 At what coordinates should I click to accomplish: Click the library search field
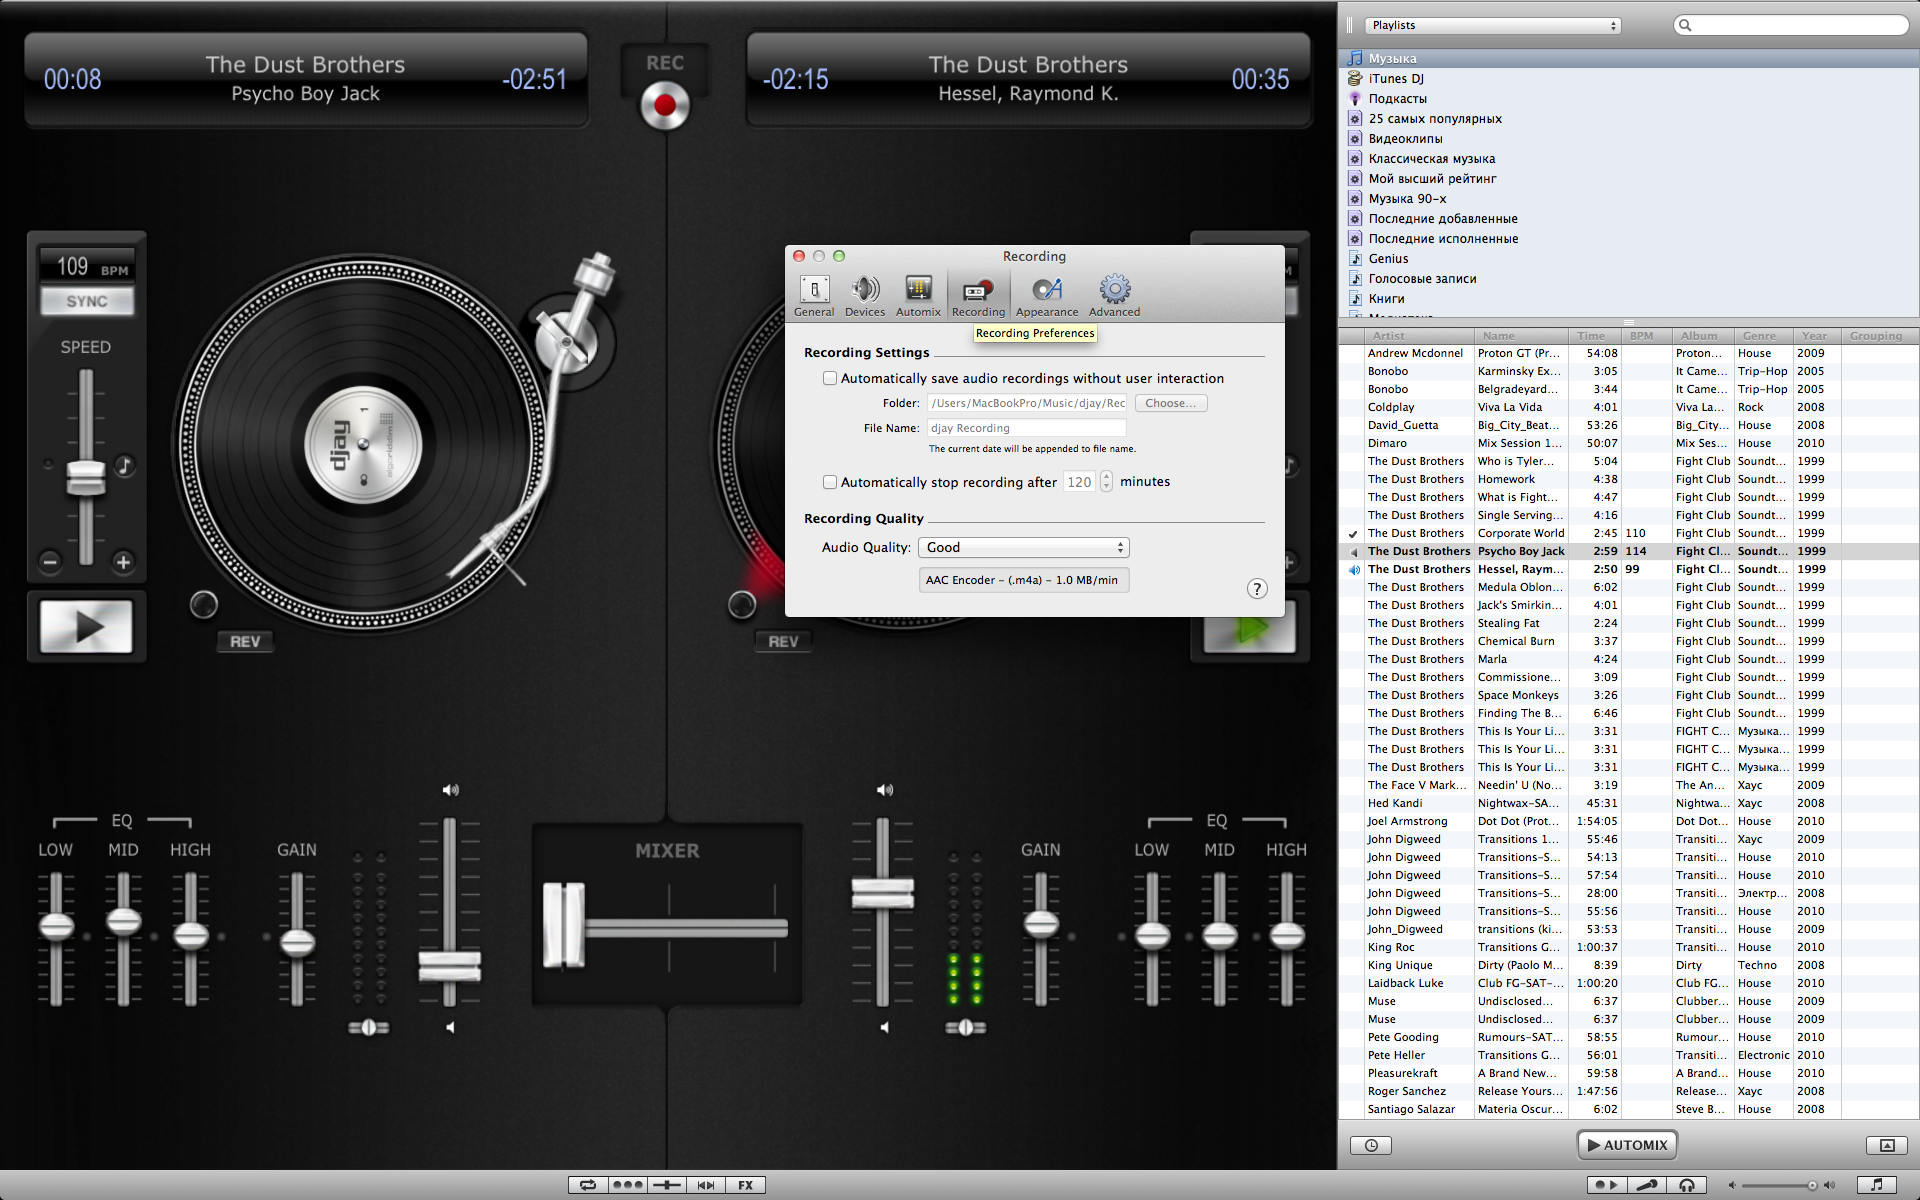(x=1792, y=26)
